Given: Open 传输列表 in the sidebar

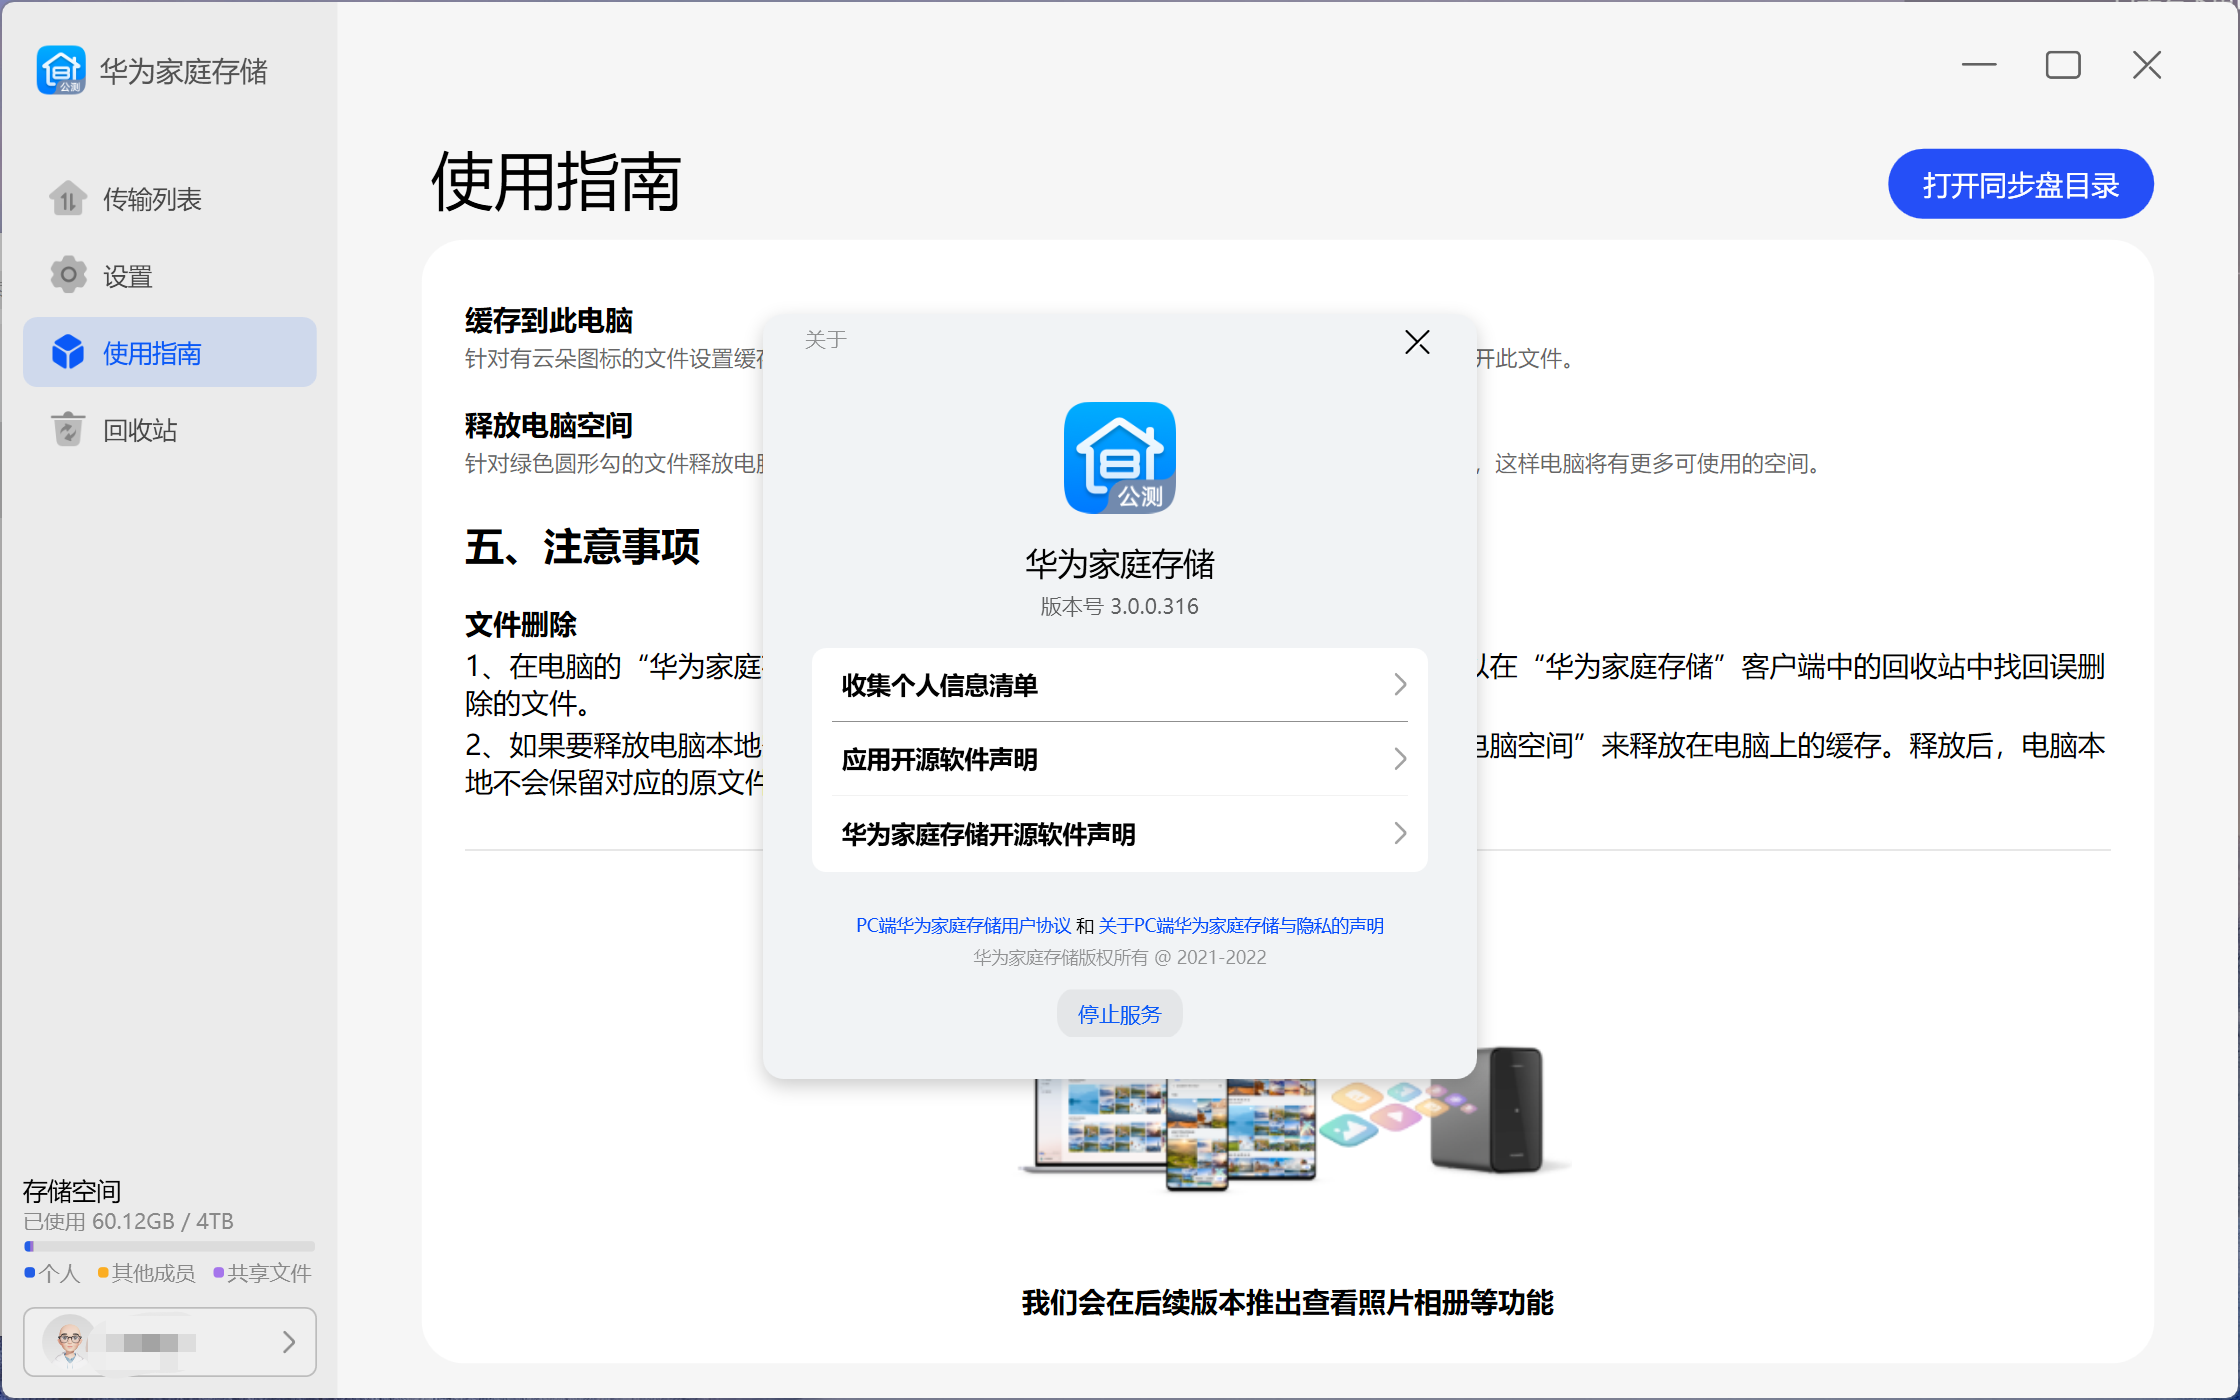Looking at the screenshot, I should click(x=170, y=199).
